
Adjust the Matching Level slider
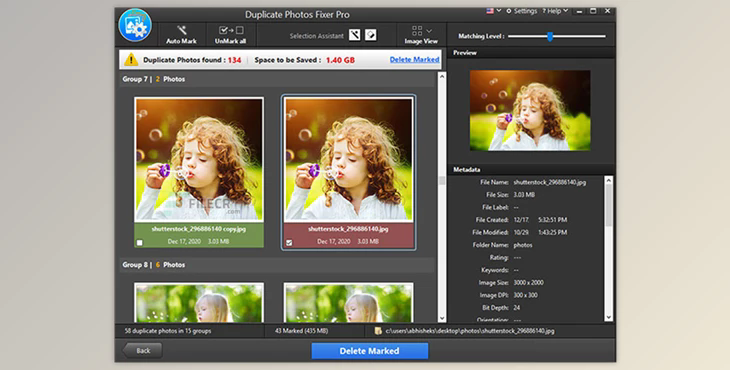click(550, 36)
